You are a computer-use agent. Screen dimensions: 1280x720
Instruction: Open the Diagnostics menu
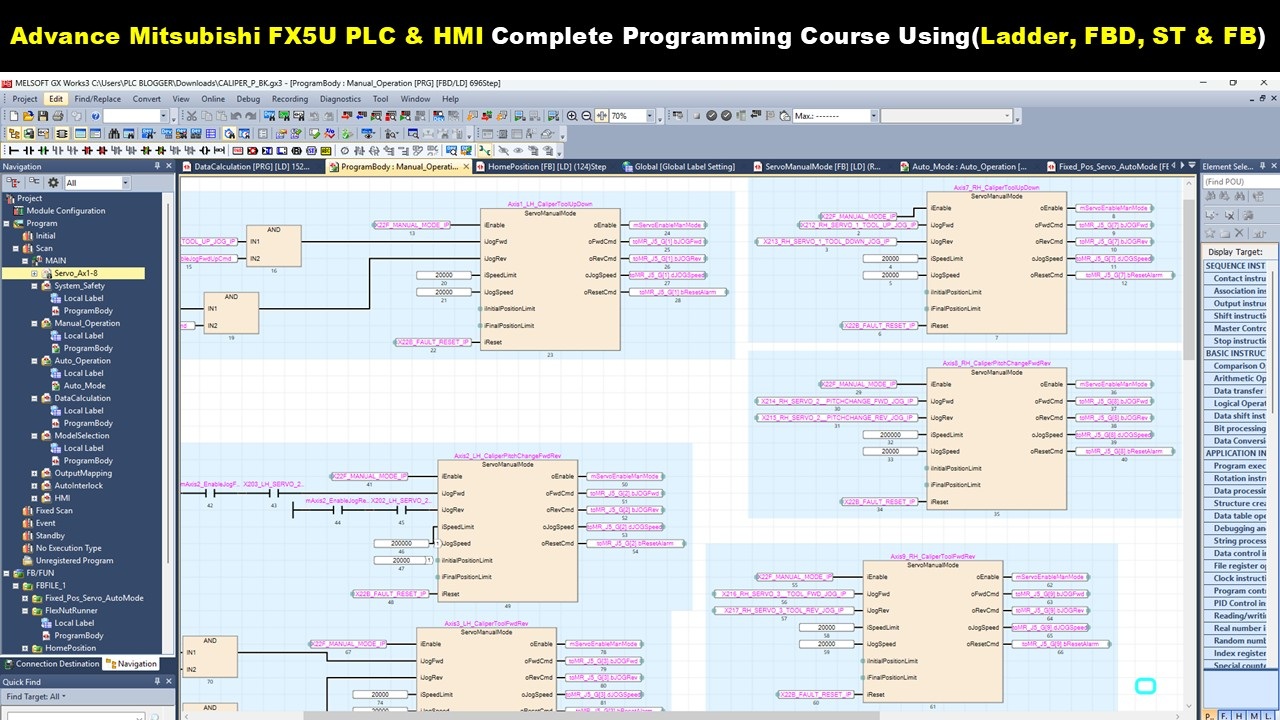340,99
